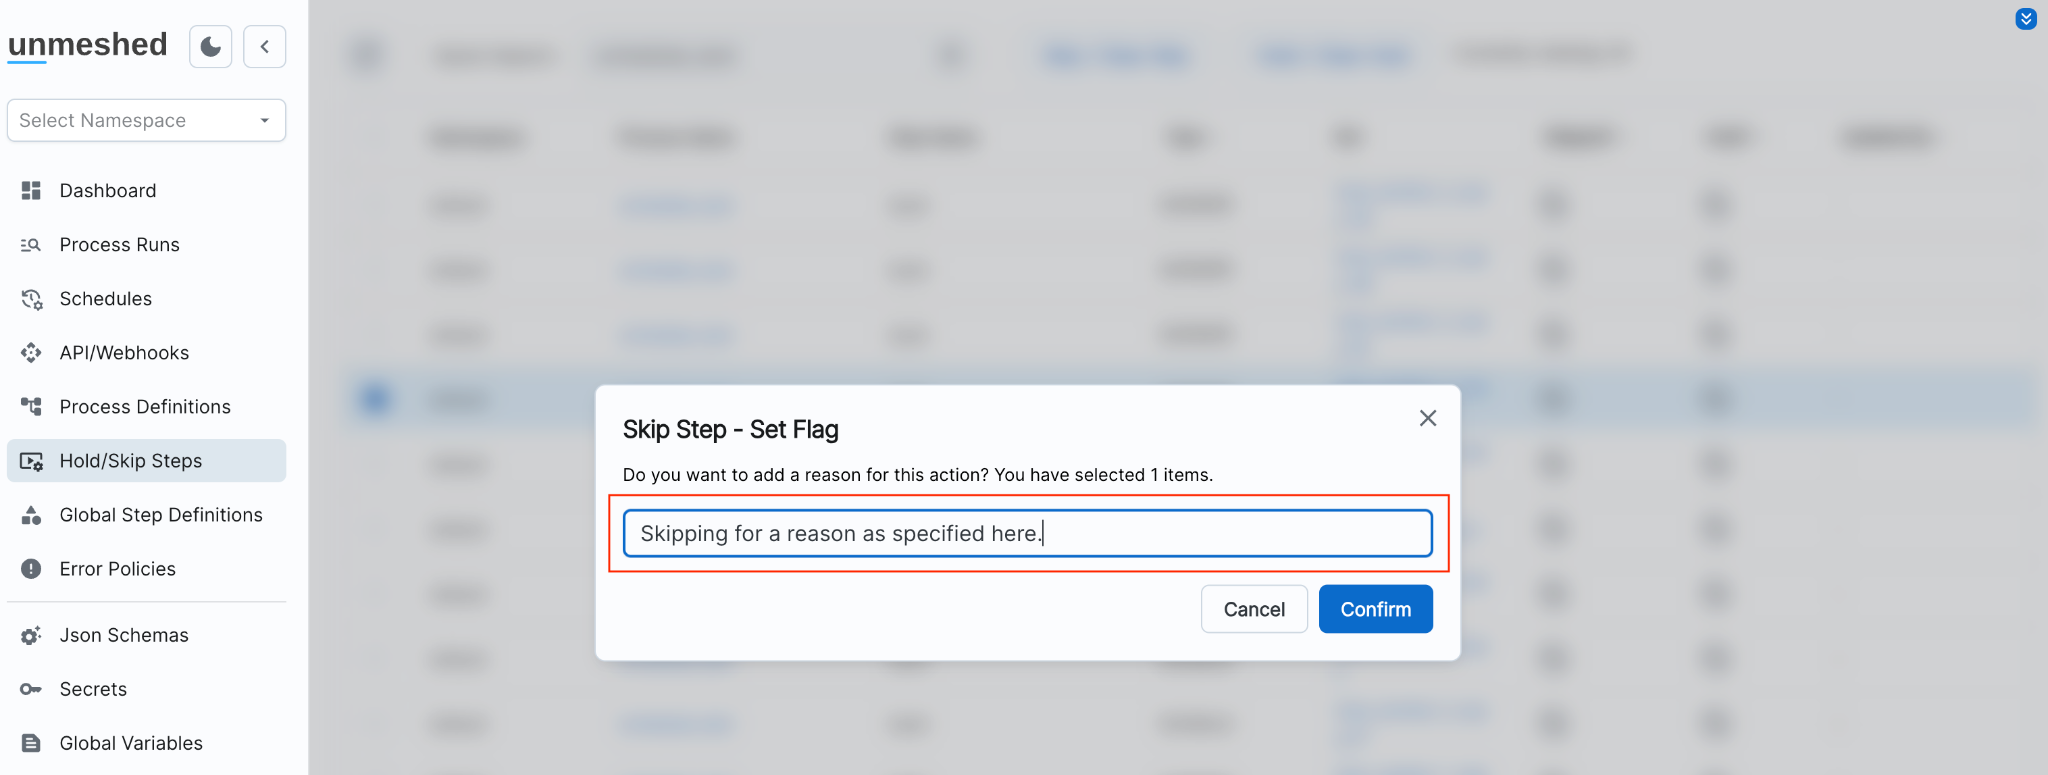Screen dimensions: 2048x775
Task: Expand the blue double-chevron at top right
Action: [x=2025, y=19]
